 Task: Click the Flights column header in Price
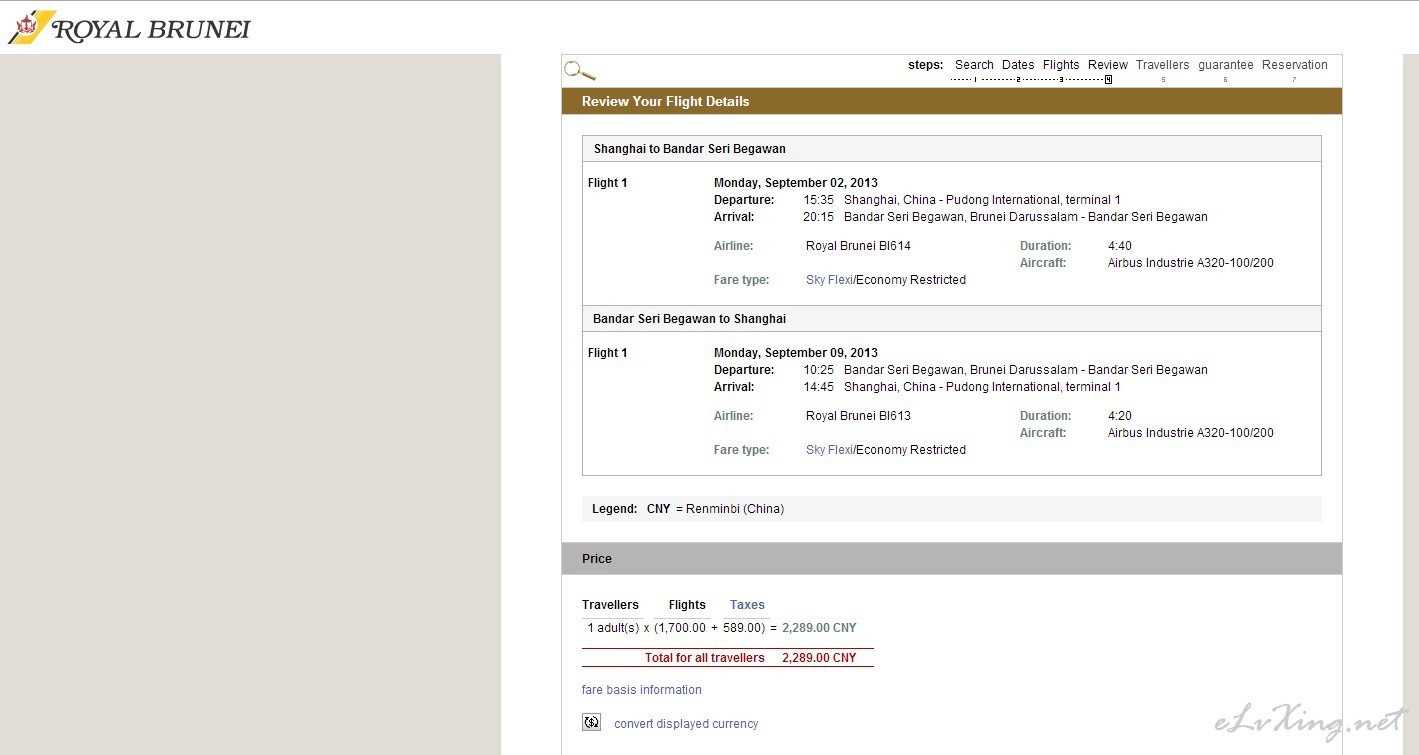[687, 605]
